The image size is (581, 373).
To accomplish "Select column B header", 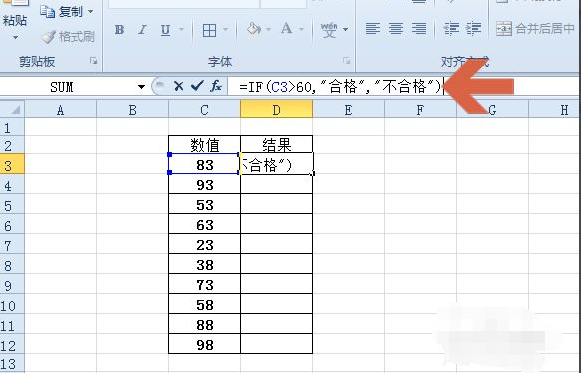I will (x=132, y=110).
